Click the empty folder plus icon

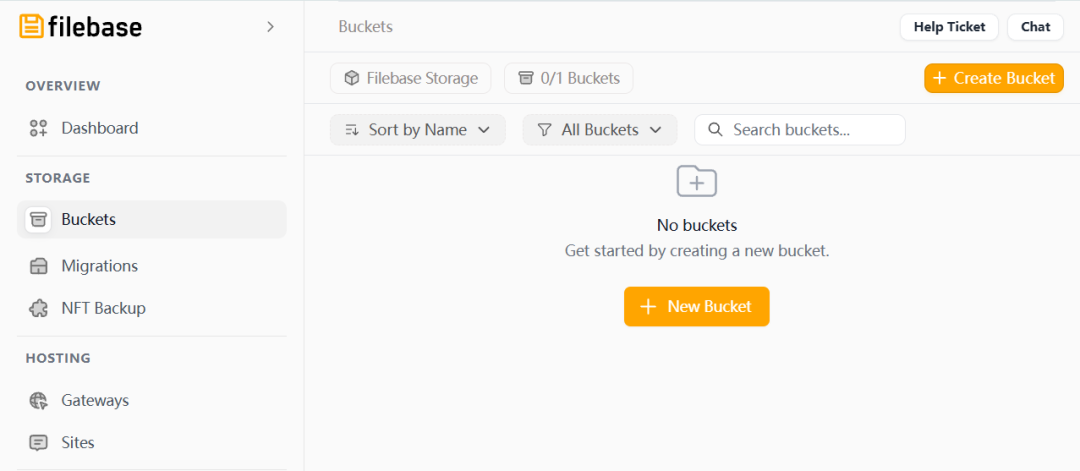click(x=697, y=181)
